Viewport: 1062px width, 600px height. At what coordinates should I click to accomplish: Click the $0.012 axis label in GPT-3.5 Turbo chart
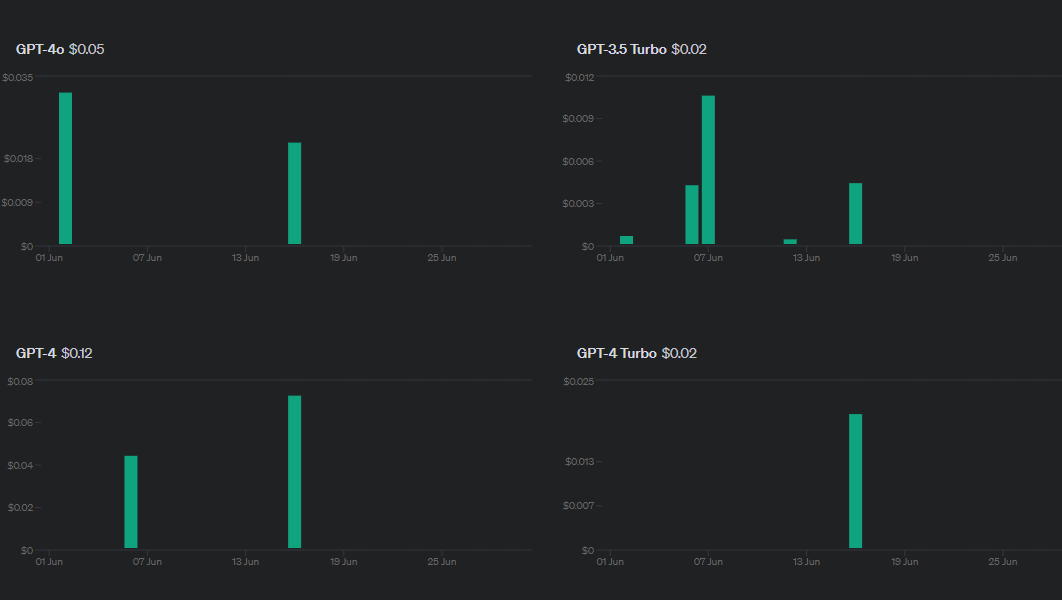tap(579, 77)
